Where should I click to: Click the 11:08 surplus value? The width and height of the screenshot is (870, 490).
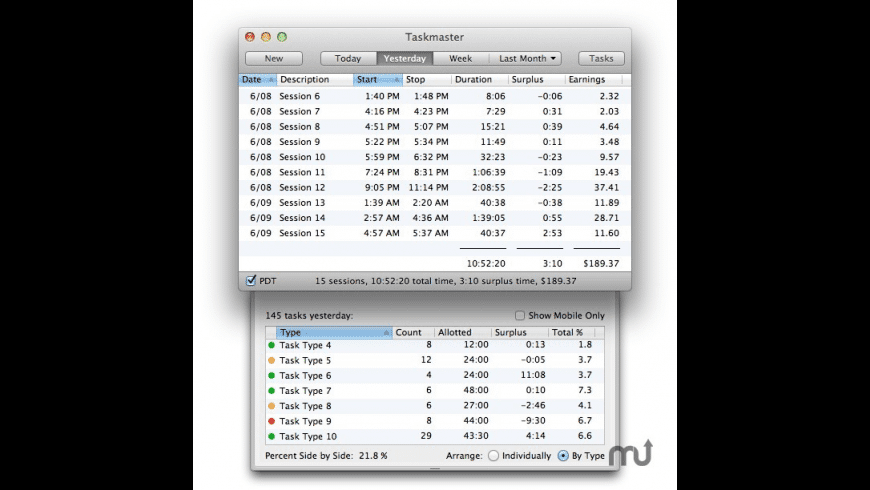click(x=533, y=375)
